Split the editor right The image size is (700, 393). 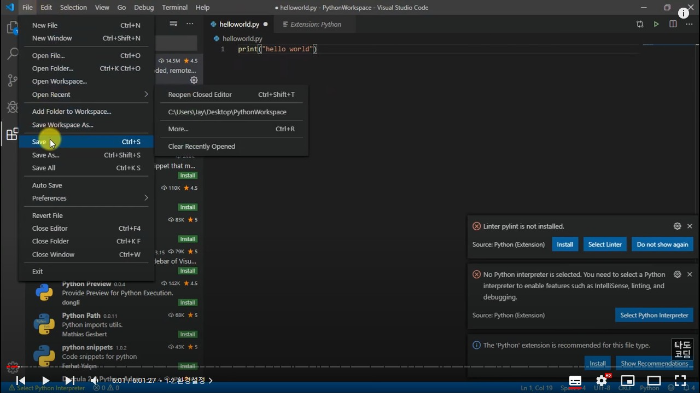[x=673, y=24]
